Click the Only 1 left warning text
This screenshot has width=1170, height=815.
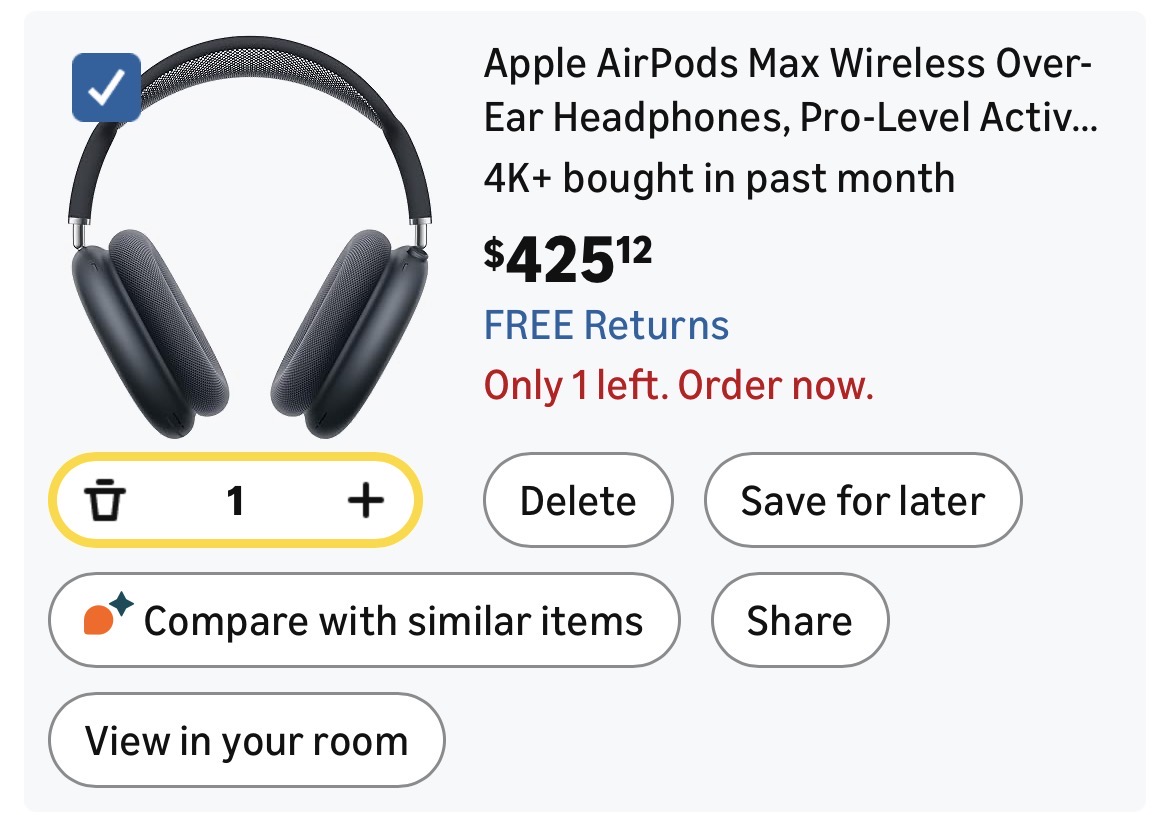(679, 385)
